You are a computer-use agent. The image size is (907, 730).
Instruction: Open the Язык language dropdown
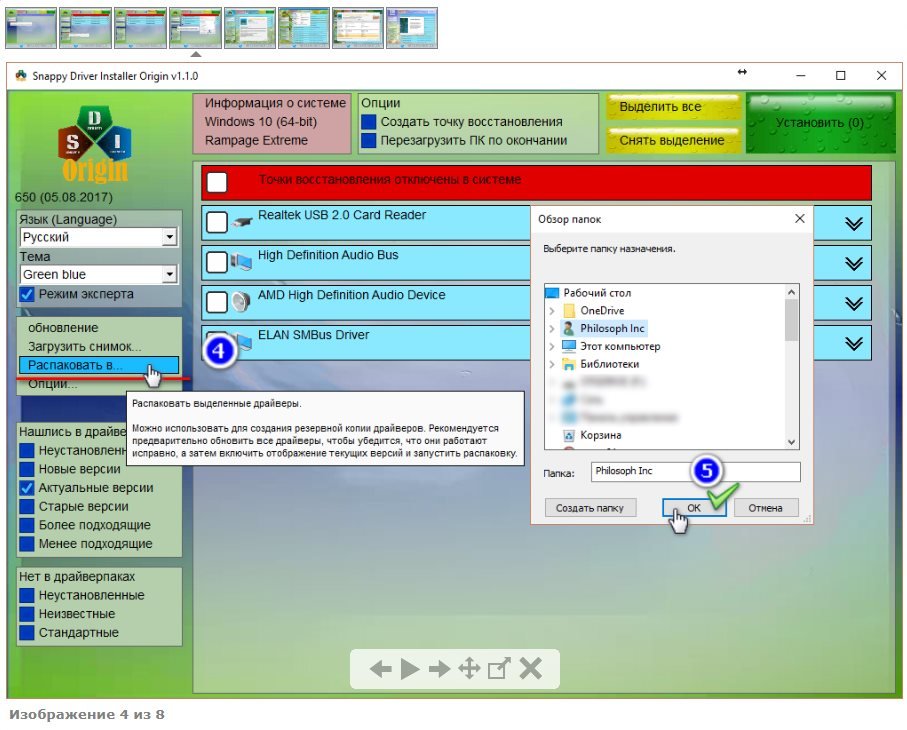pos(169,238)
